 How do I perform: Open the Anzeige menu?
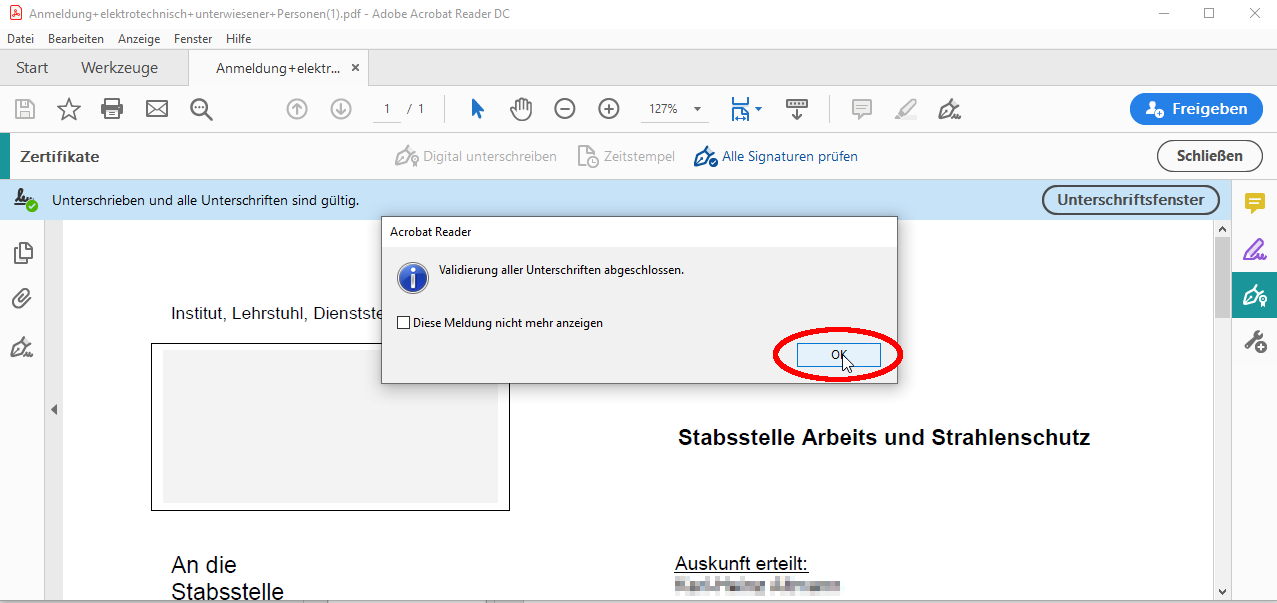click(139, 38)
